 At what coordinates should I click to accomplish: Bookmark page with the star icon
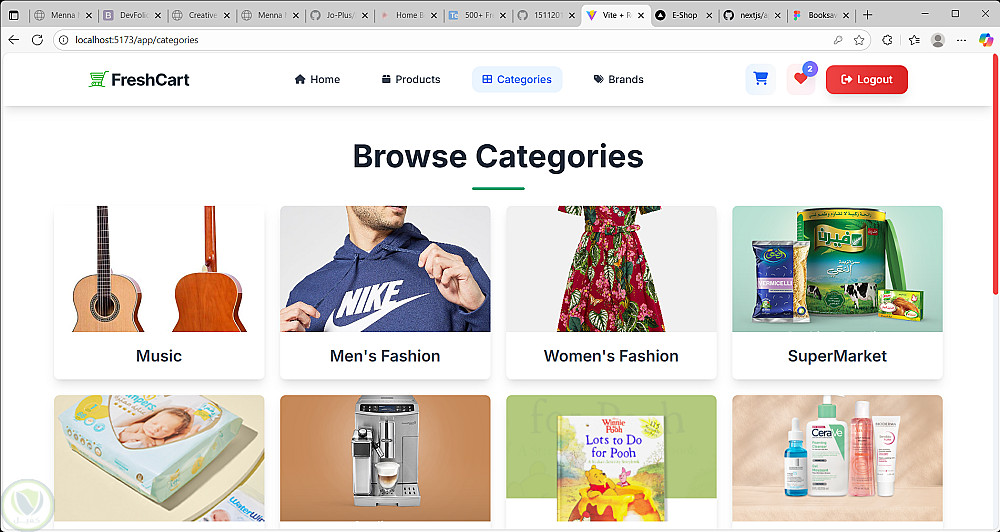pyautogui.click(x=859, y=40)
